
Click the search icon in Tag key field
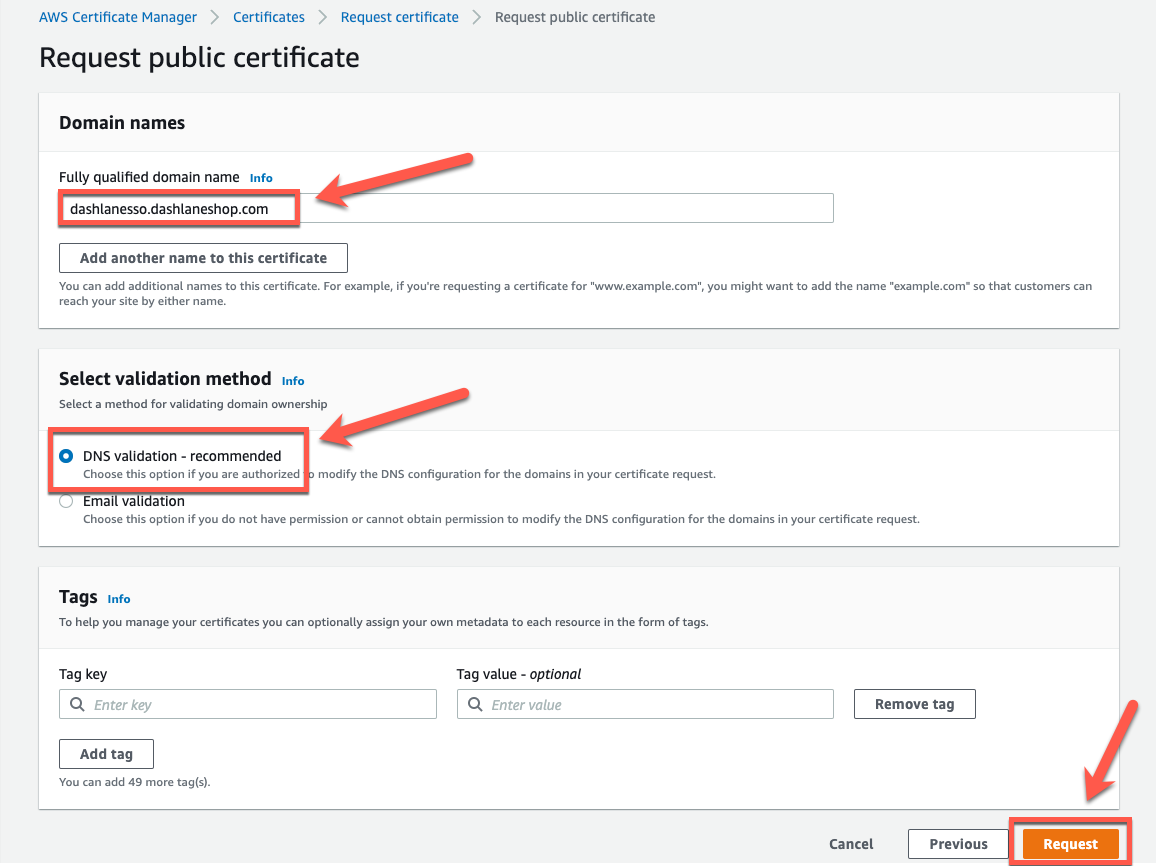[77, 705]
